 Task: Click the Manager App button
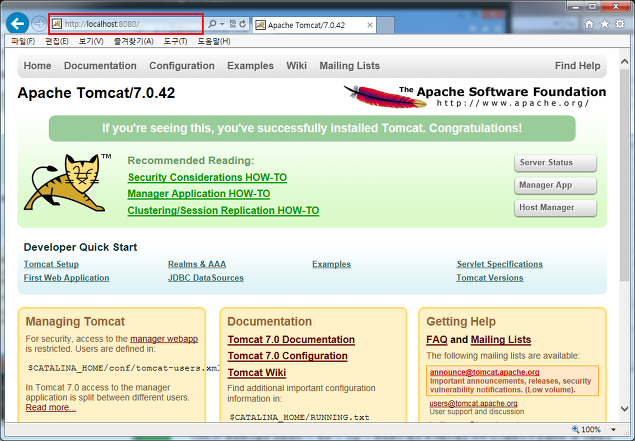[555, 185]
